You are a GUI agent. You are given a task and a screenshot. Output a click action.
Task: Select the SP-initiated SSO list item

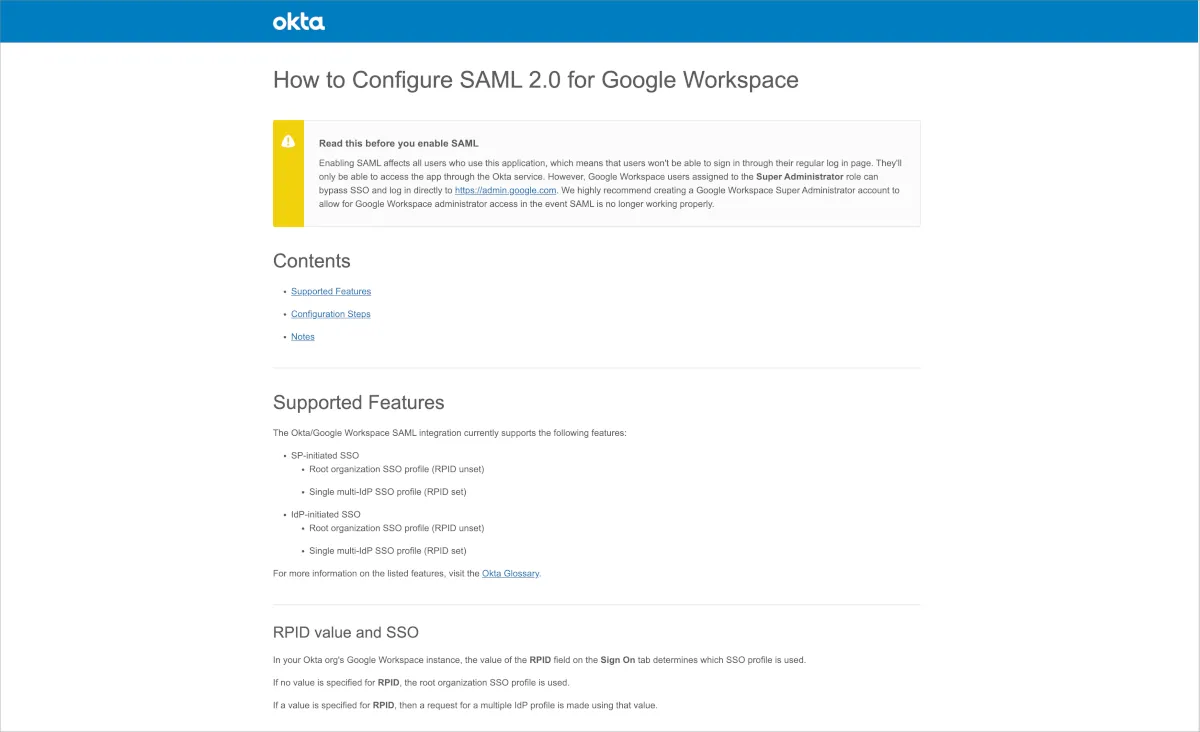tap(325, 456)
